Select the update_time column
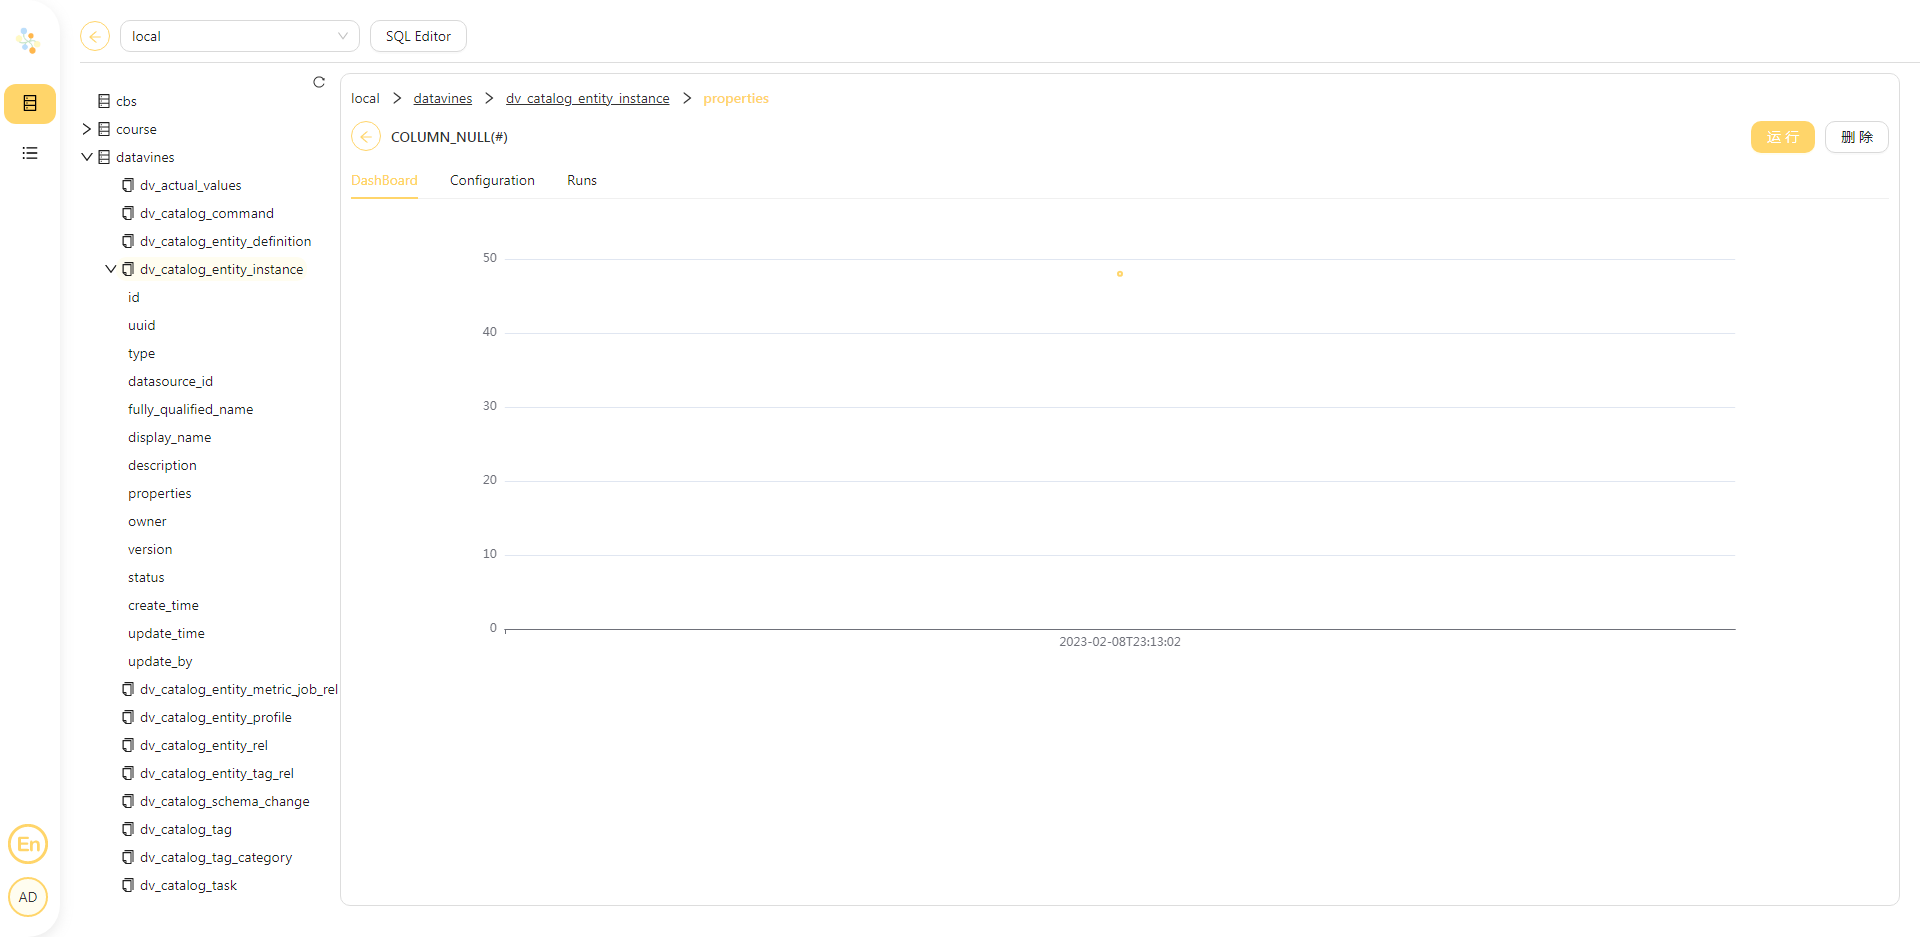1920x937 pixels. [x=166, y=633]
